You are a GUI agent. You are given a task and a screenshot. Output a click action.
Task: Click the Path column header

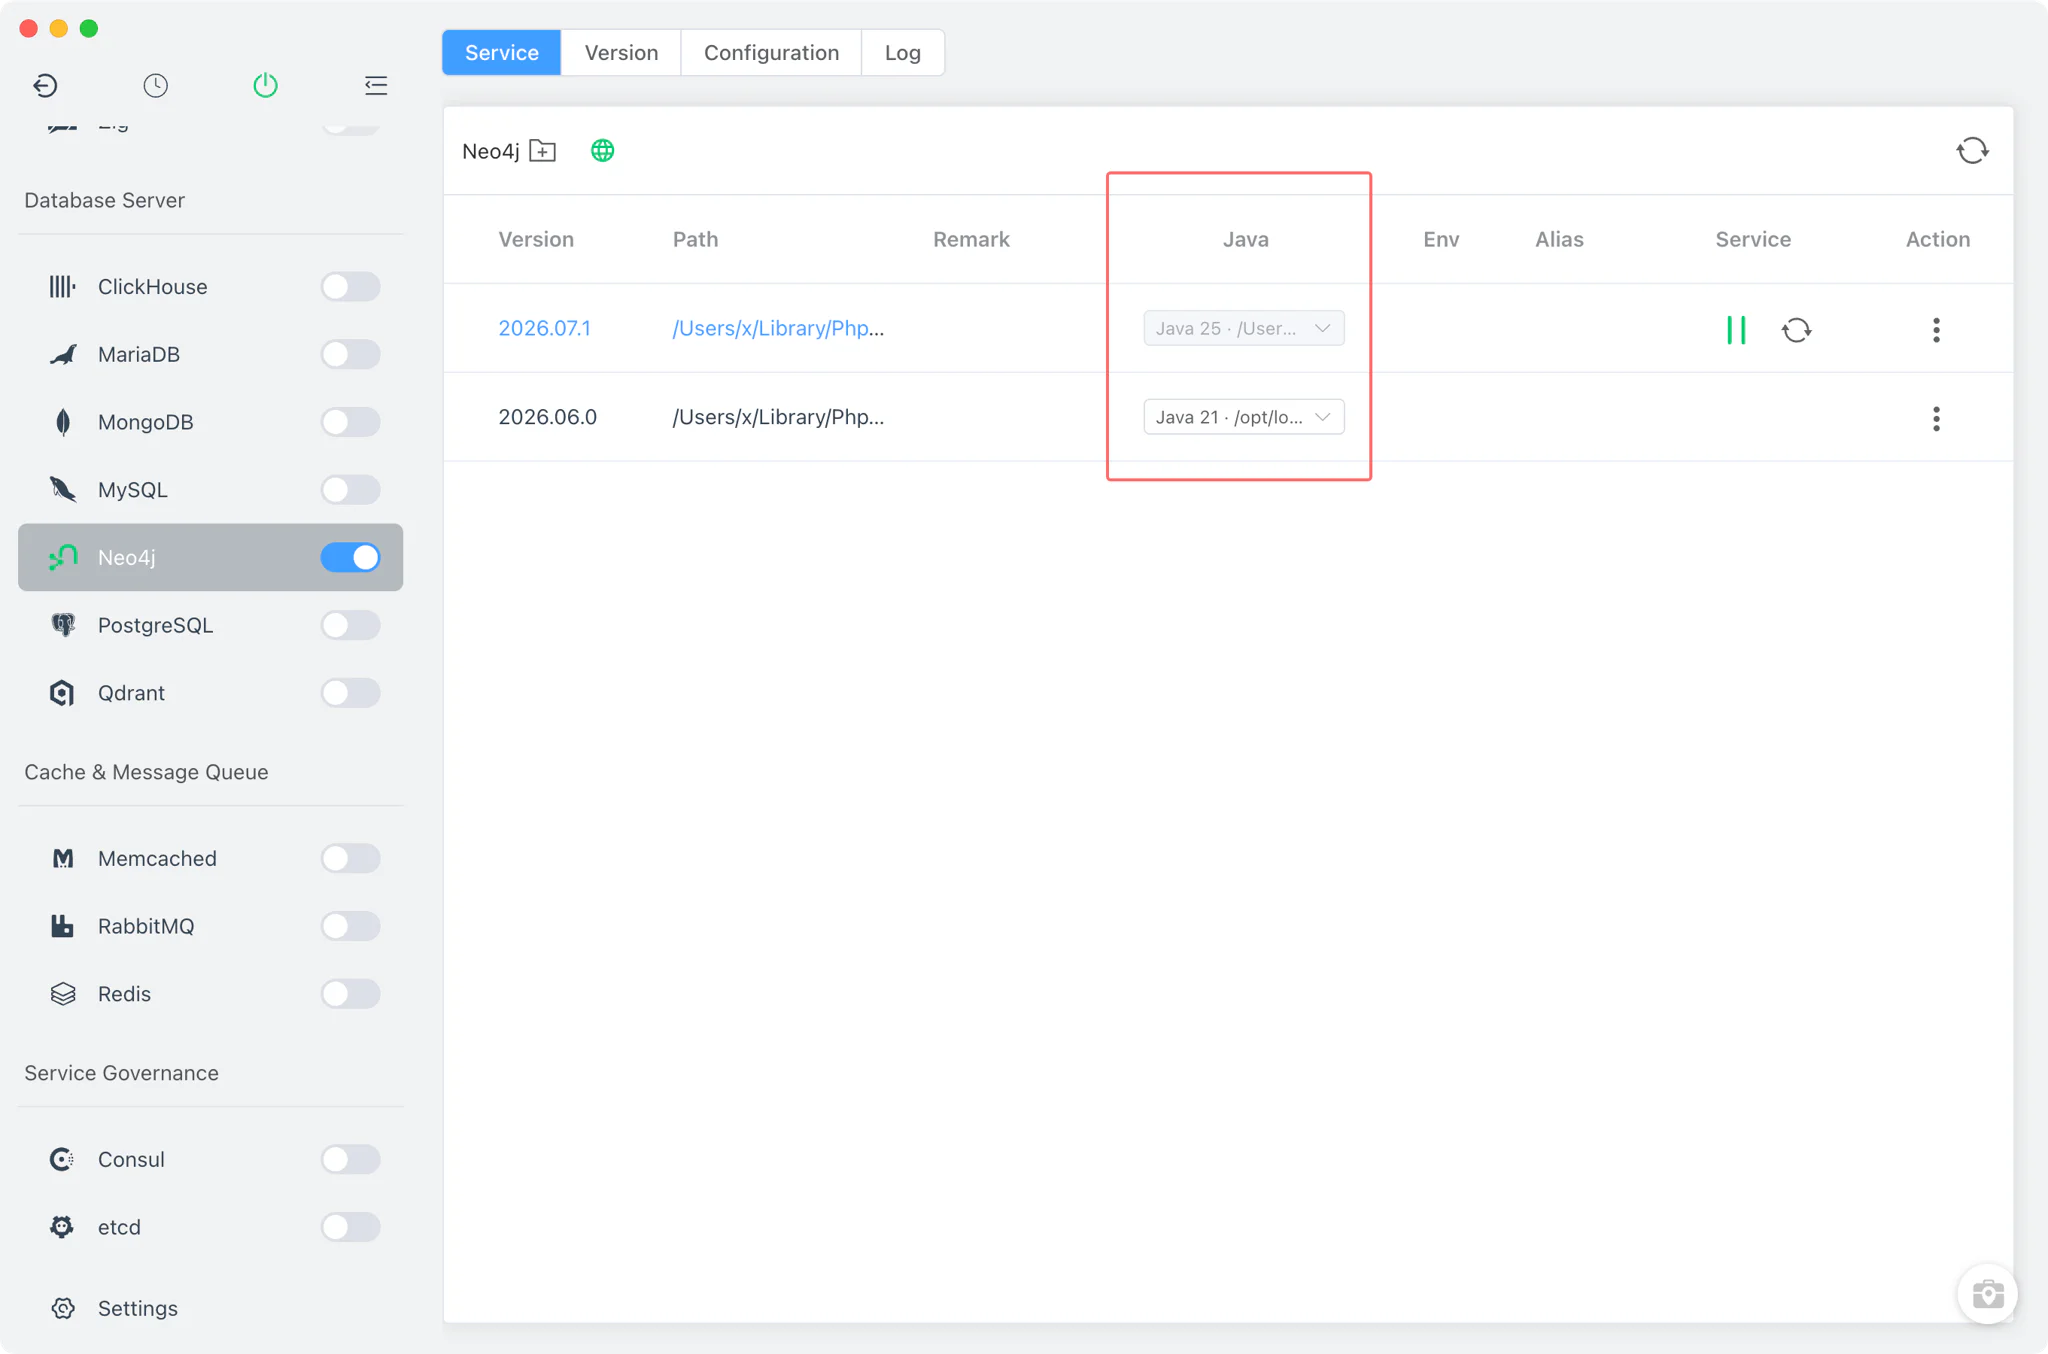pyautogui.click(x=695, y=239)
